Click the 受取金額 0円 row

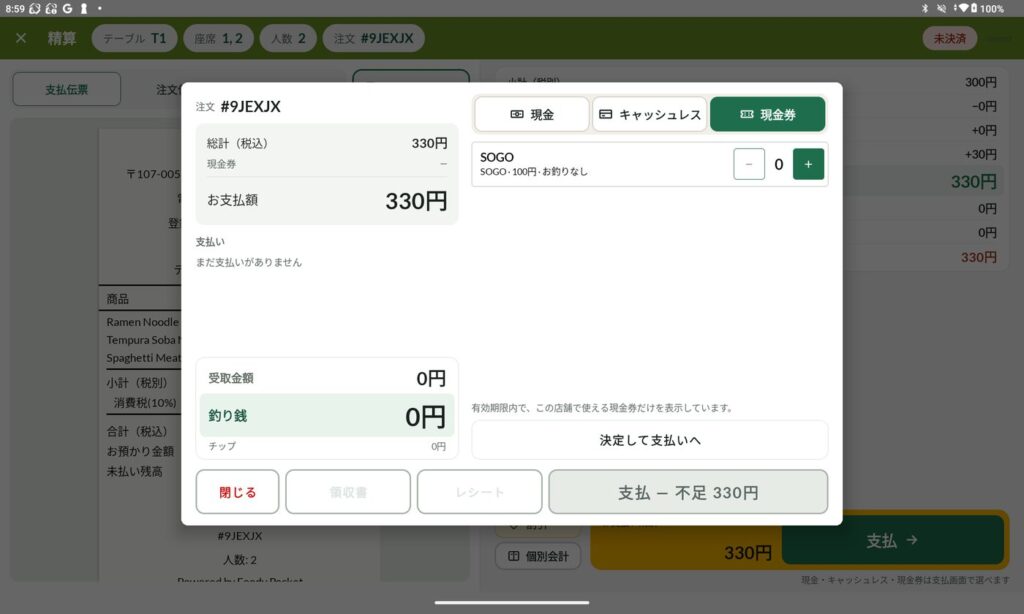(x=327, y=378)
